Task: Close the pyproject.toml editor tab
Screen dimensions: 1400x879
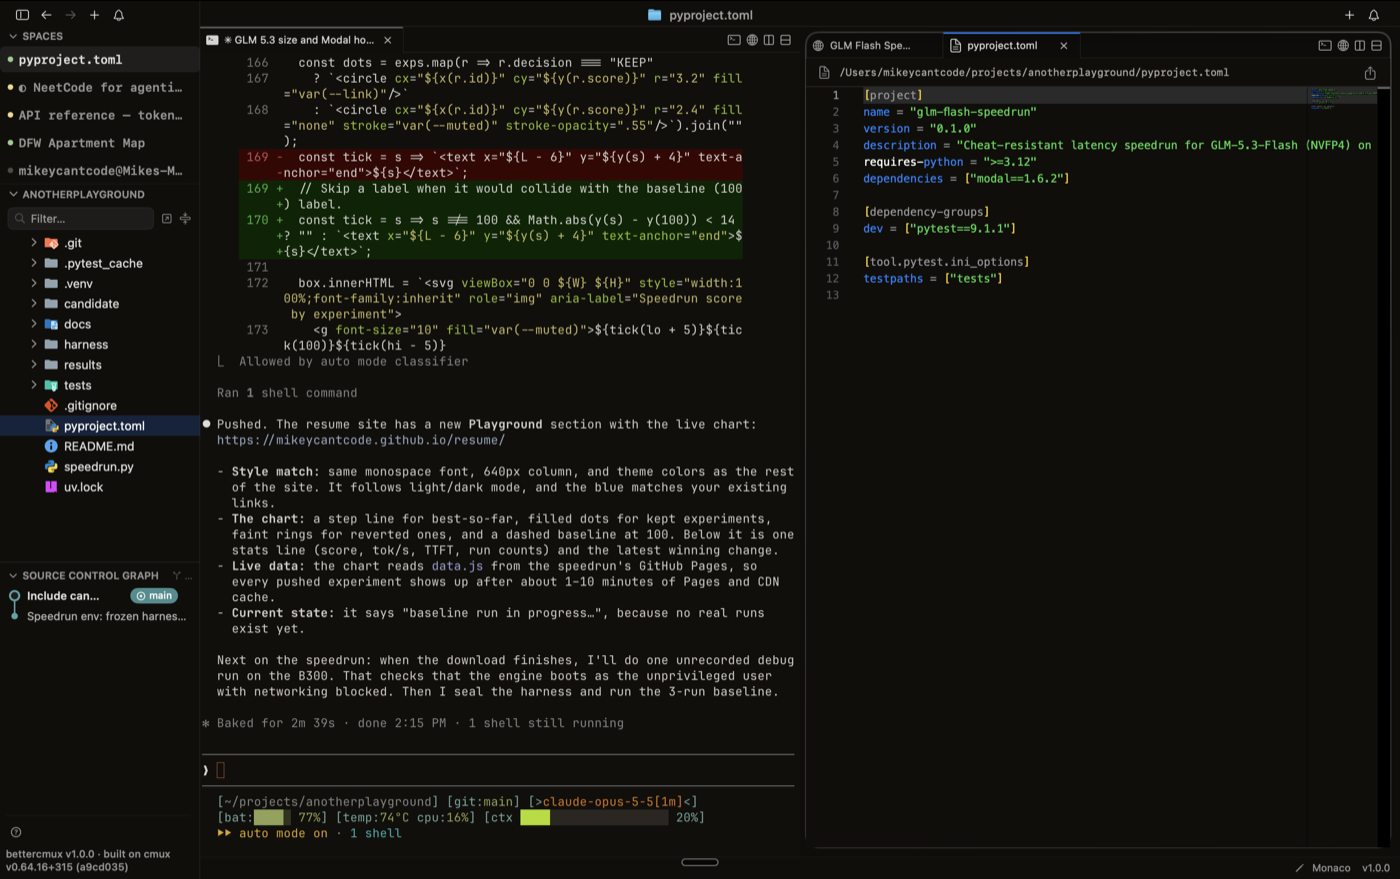Action: [x=1064, y=45]
